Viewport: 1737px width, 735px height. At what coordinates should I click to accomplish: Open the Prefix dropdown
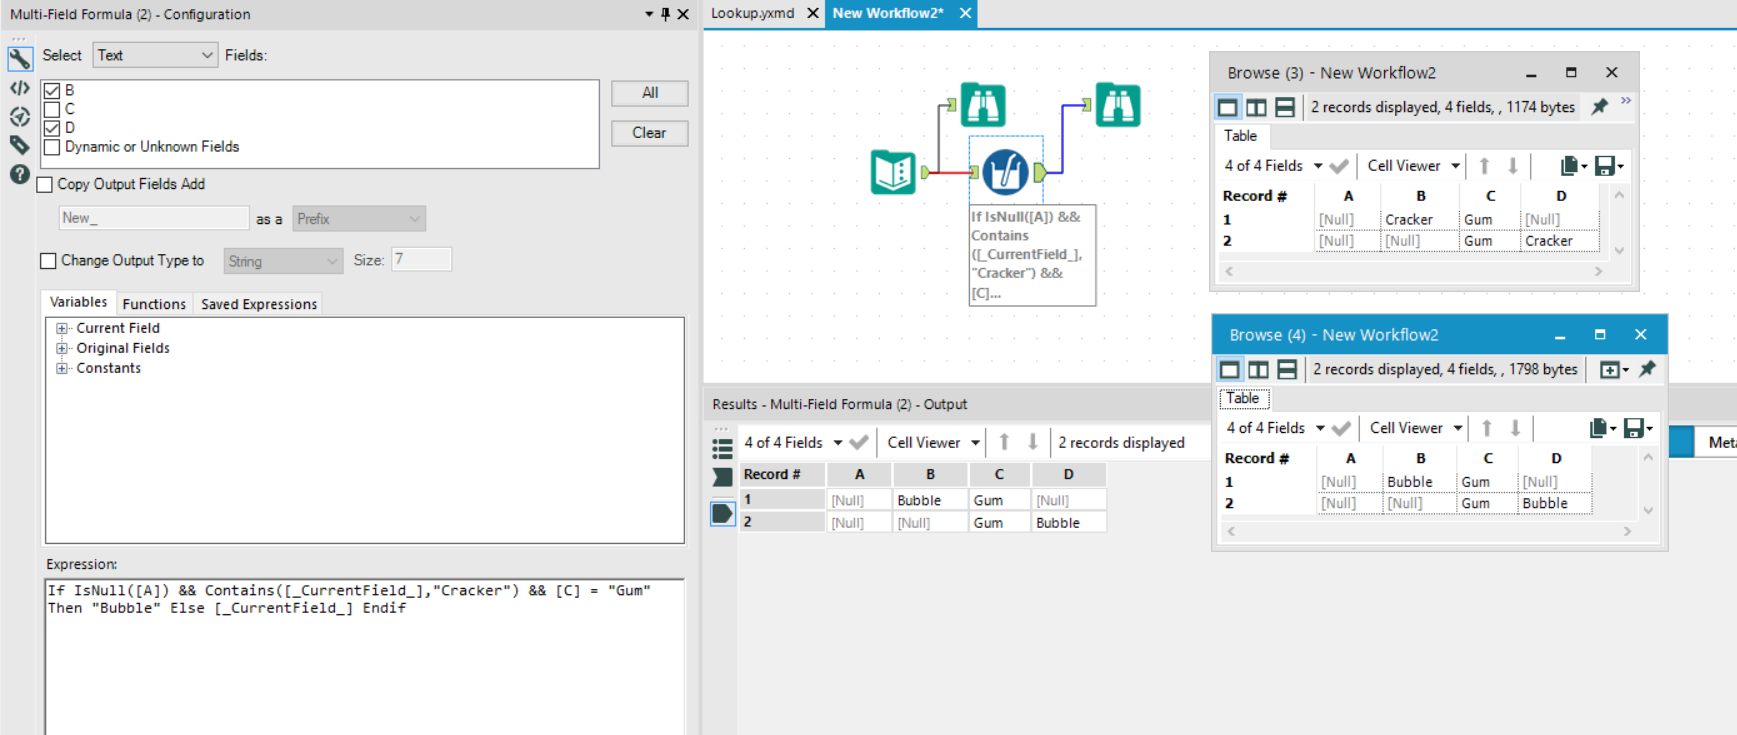358,219
